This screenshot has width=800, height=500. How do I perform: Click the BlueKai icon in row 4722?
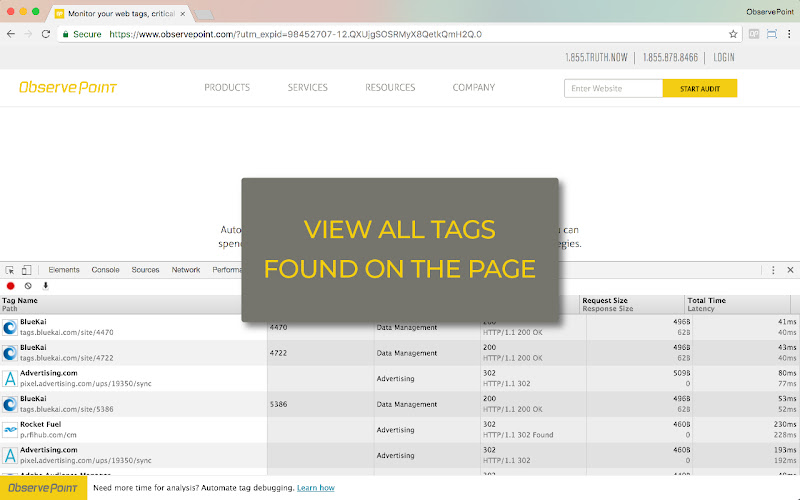pos(10,353)
